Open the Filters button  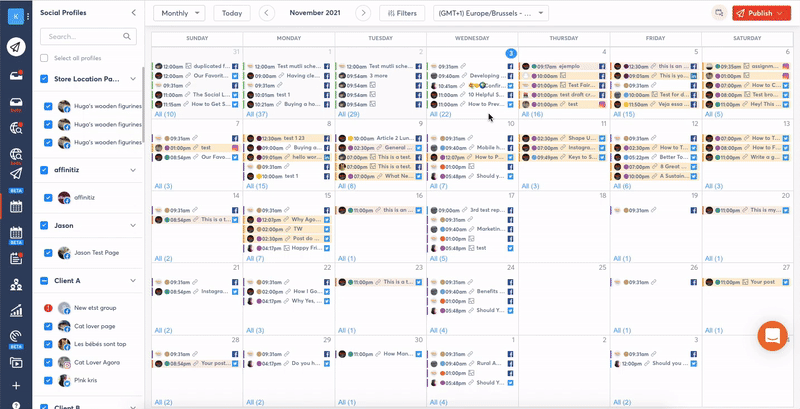(x=402, y=13)
